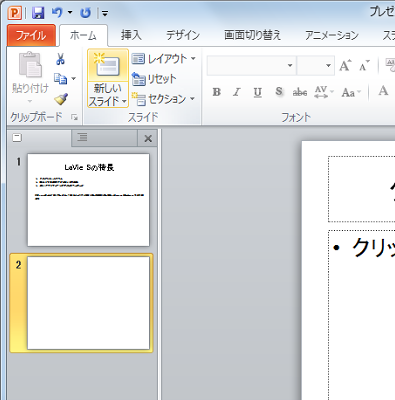Click the bulleted content placeholder text
Screen dimensions: 395x400
(373, 248)
